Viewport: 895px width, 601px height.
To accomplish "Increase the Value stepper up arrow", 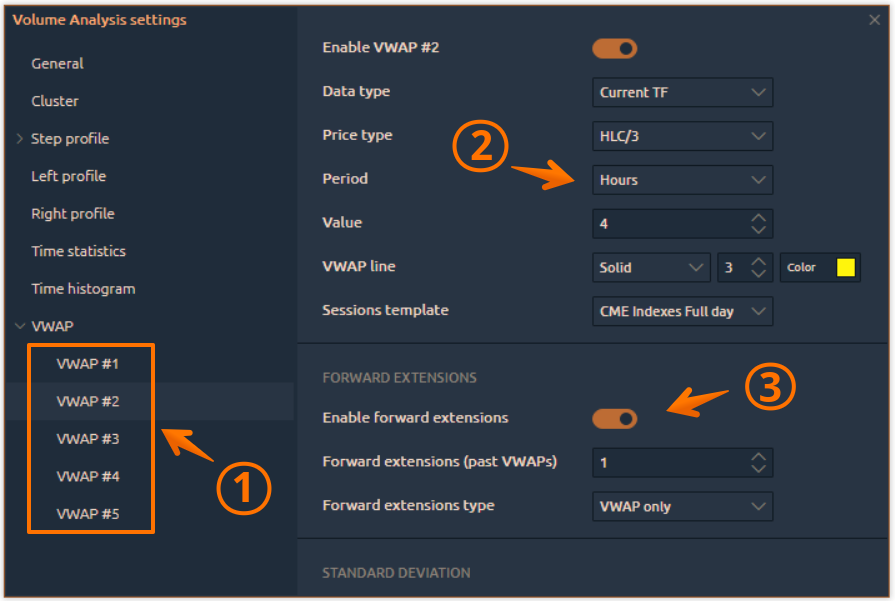I will click(759, 217).
